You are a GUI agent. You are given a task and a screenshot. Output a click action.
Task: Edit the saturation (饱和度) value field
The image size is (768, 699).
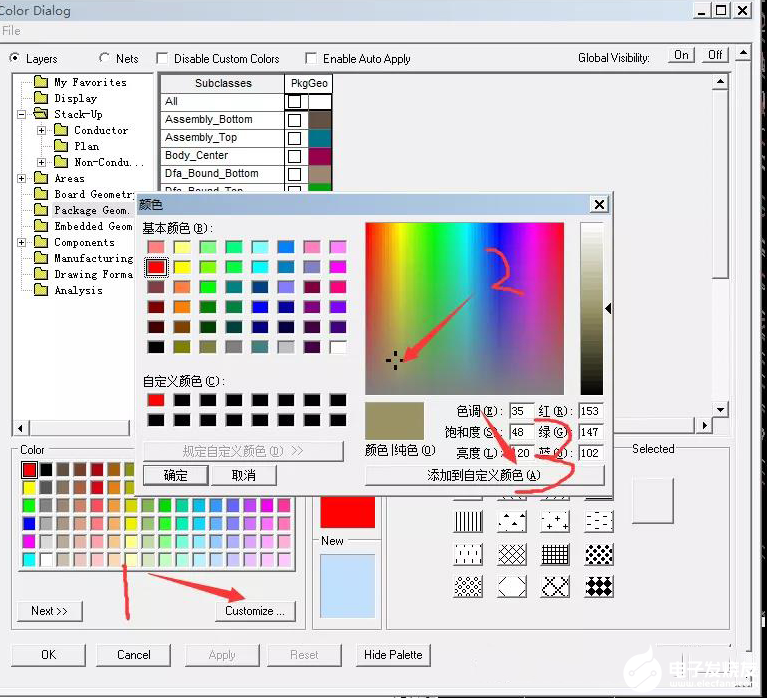click(x=521, y=432)
